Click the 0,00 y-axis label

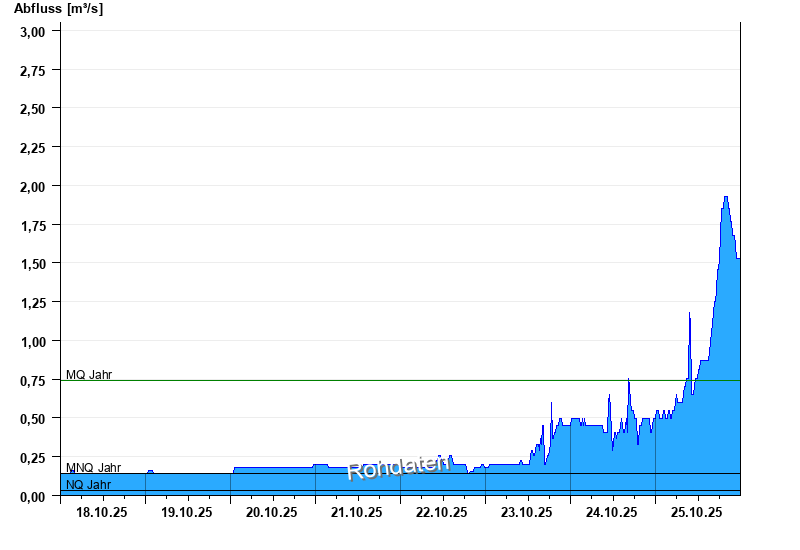33,497
